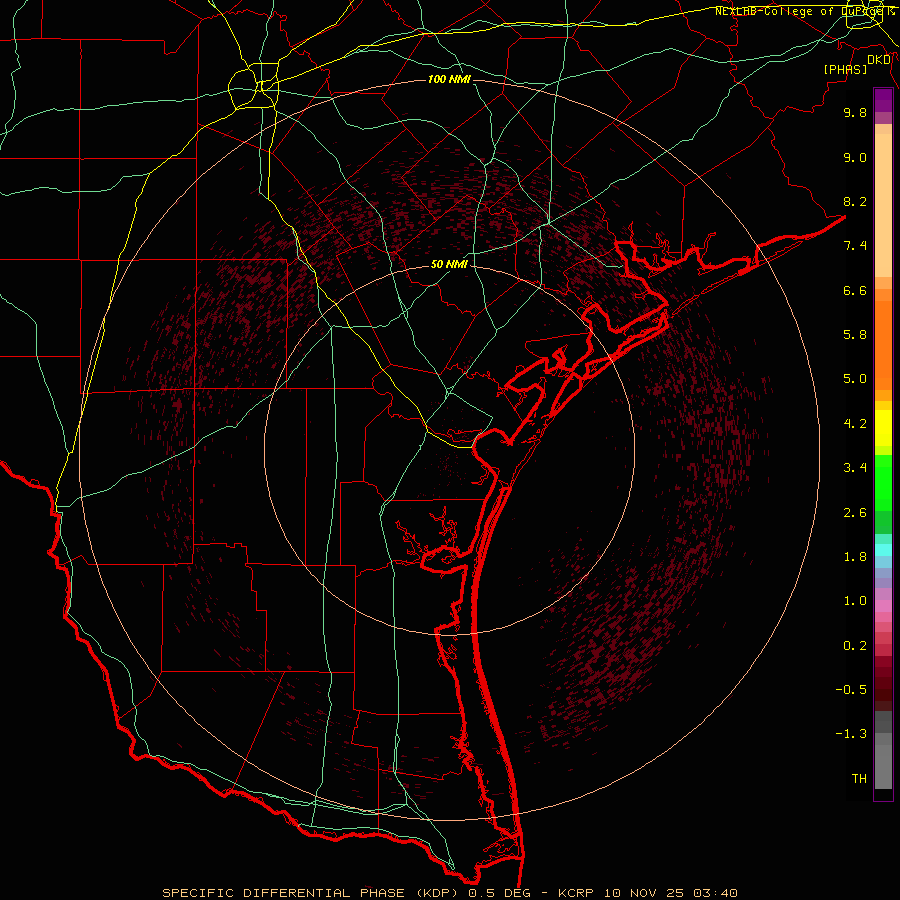The height and width of the screenshot is (900, 900).
Task: Click the SPECIFIC DIFFERENTIAL PHASE (KDP) footer title
Action: [311, 893]
